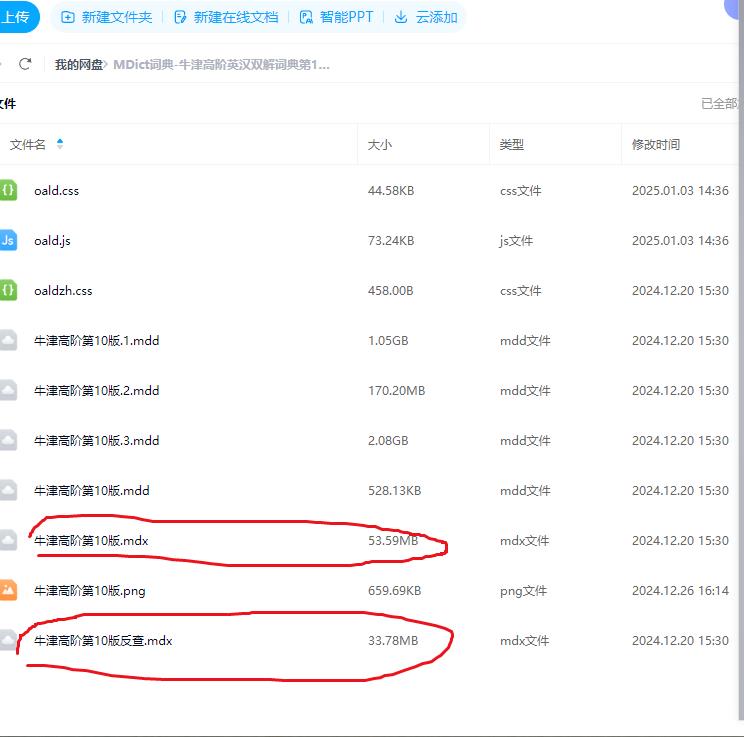Click the cloud icon for 牛津高阶第10版.2.mdd
This screenshot has width=744, height=737.
[x=8, y=390]
